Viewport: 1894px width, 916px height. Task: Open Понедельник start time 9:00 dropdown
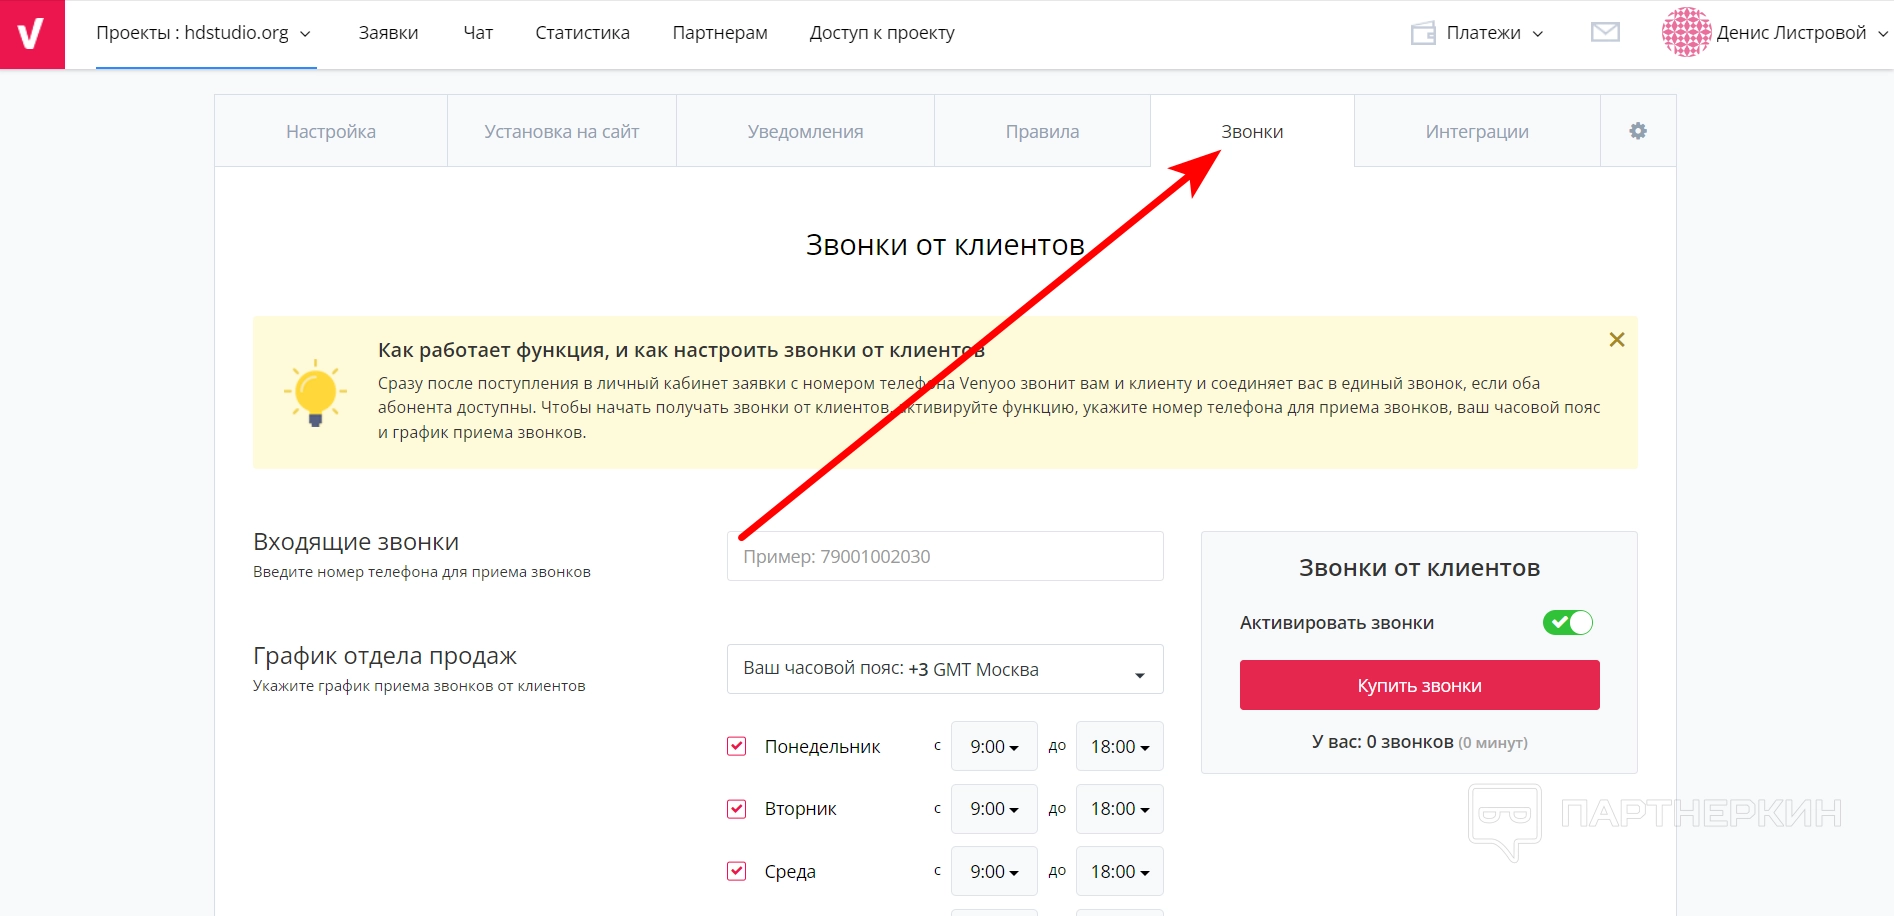[x=994, y=747]
